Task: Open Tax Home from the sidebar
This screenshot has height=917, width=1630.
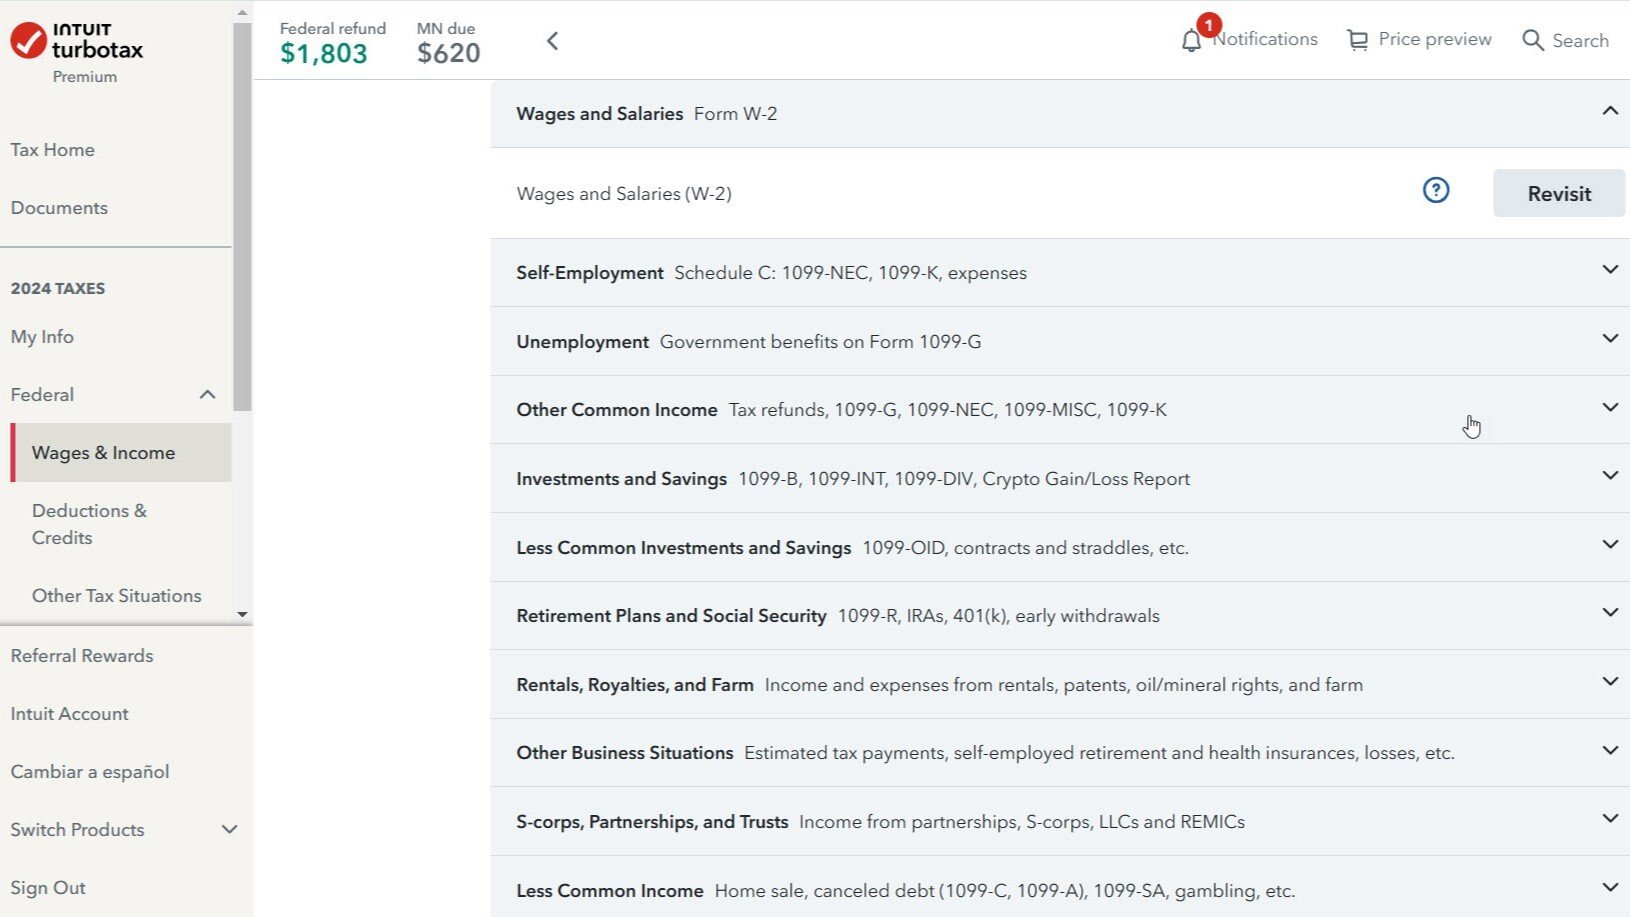Action: pos(52,149)
